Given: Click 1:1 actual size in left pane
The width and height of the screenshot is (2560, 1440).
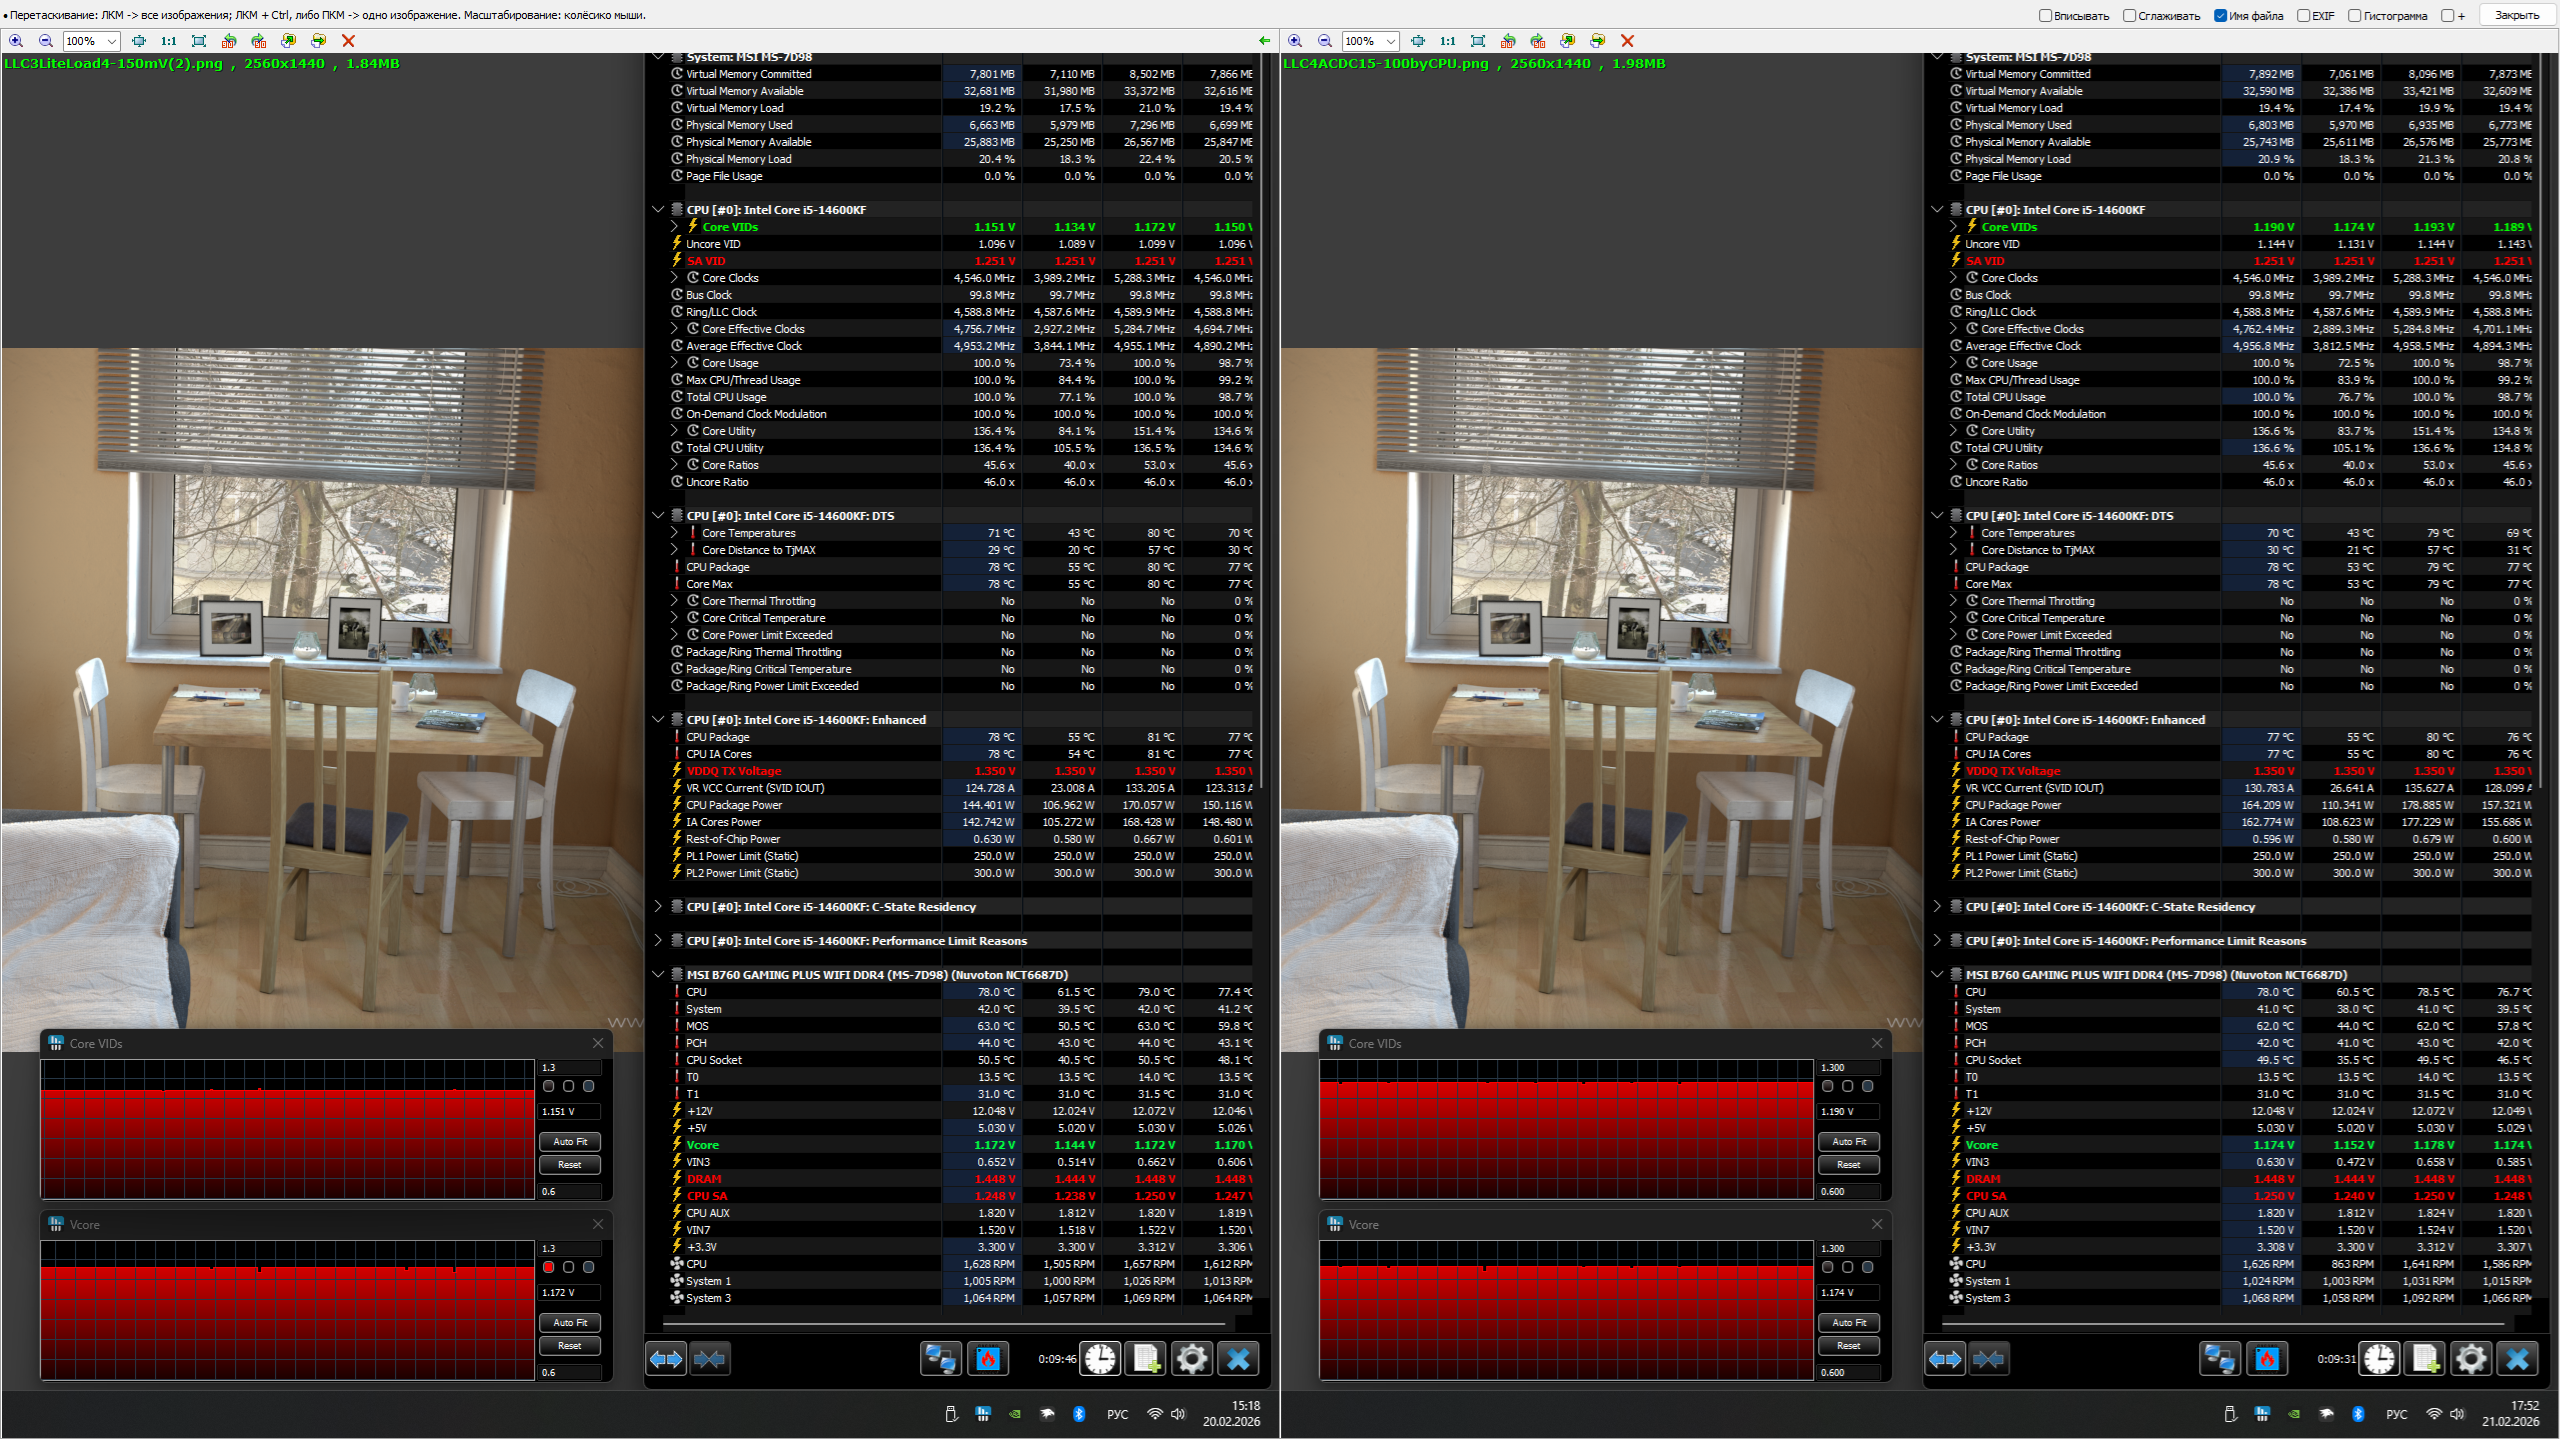Looking at the screenshot, I should pyautogui.click(x=168, y=41).
